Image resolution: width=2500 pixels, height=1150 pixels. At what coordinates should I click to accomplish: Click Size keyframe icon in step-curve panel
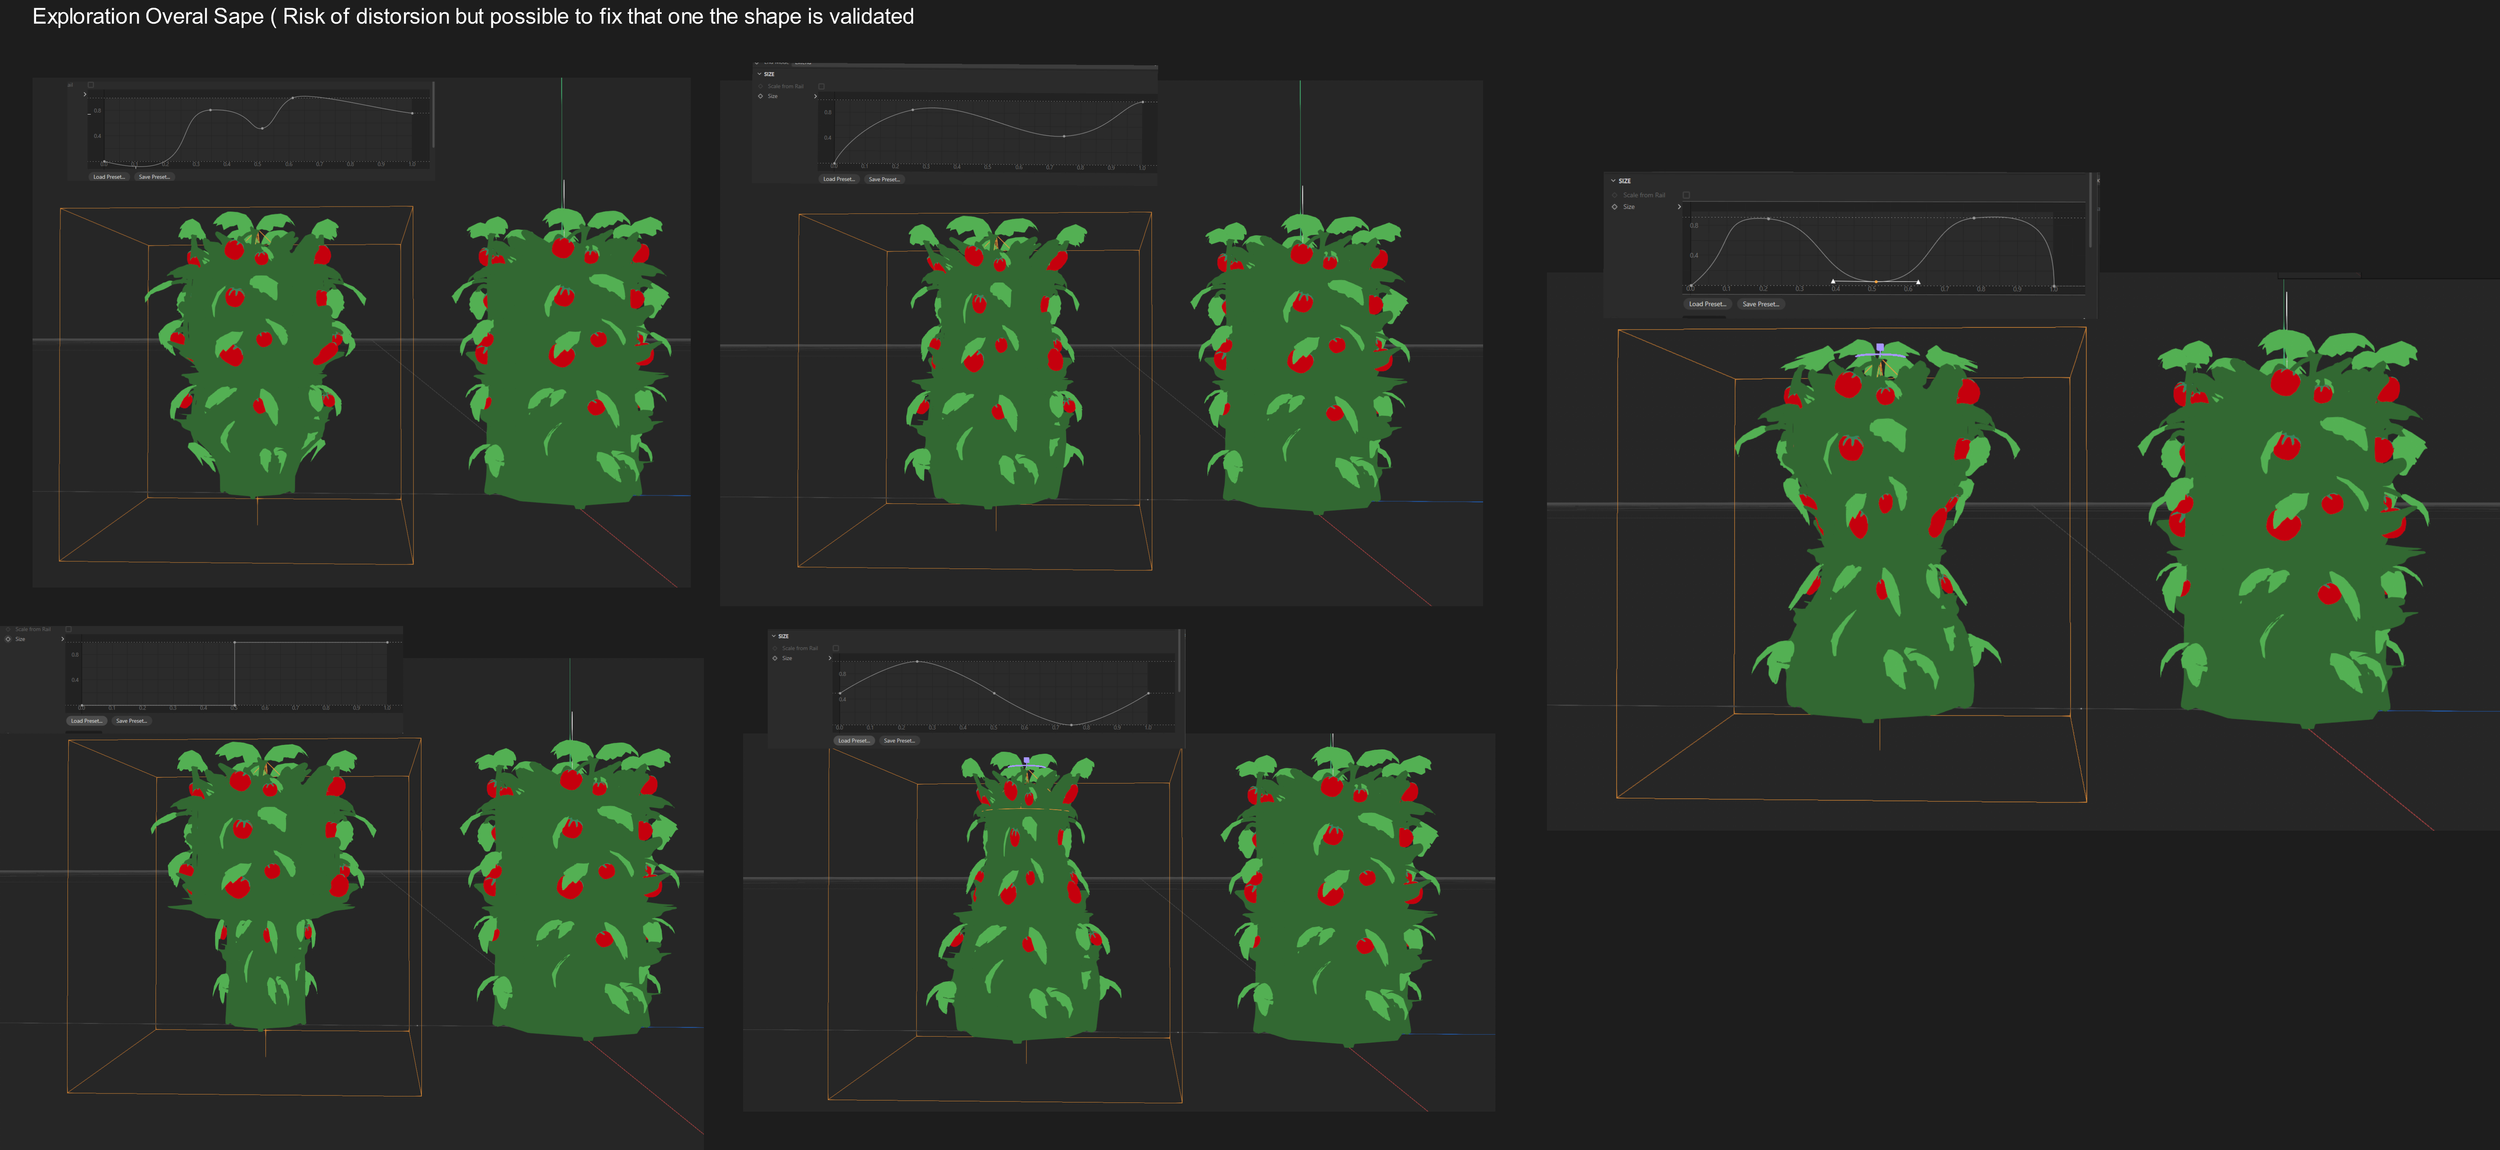[8, 639]
